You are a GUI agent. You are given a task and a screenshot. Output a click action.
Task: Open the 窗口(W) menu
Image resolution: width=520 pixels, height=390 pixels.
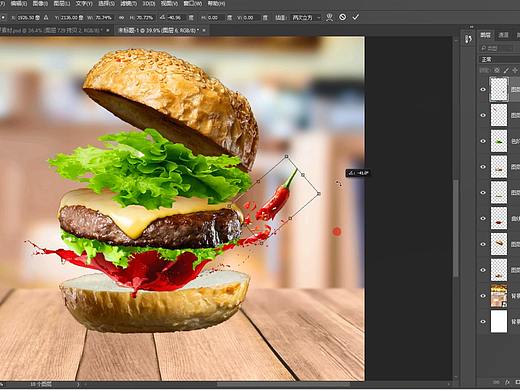pos(193,4)
